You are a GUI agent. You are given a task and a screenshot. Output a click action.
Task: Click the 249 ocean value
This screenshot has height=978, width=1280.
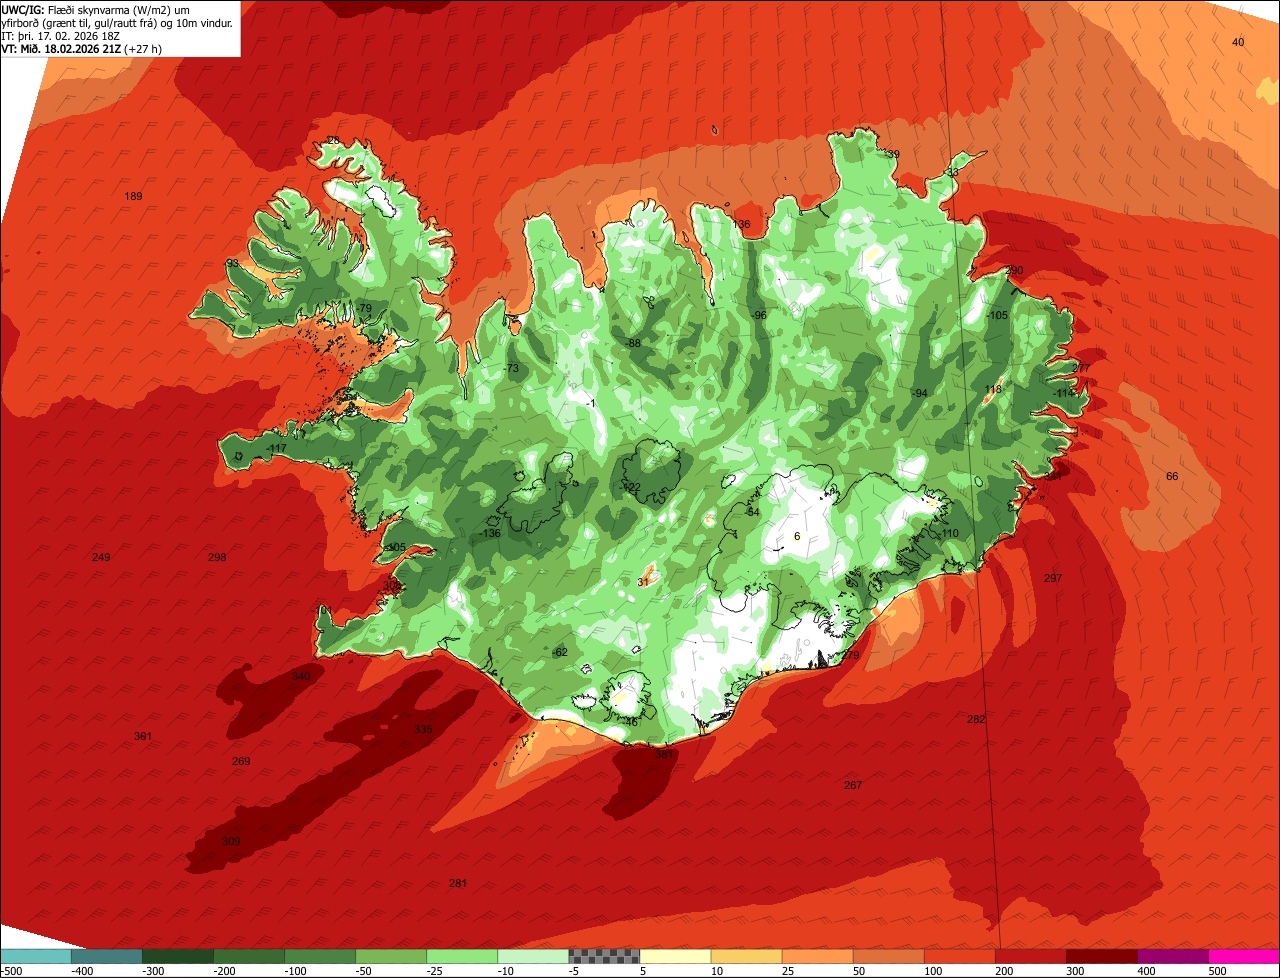tap(101, 557)
